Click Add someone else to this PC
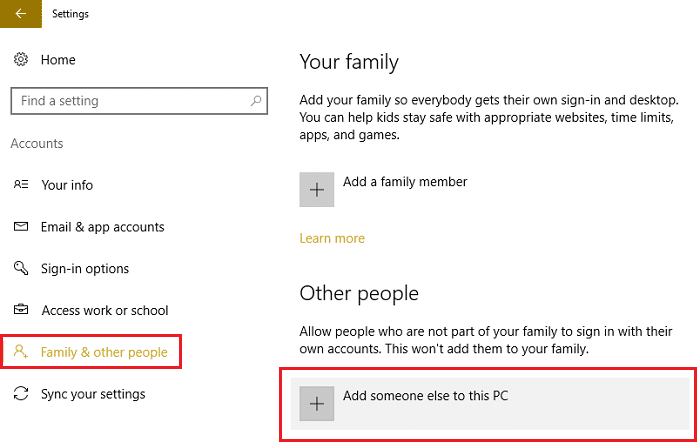This screenshot has height=442, width=700. (x=425, y=396)
